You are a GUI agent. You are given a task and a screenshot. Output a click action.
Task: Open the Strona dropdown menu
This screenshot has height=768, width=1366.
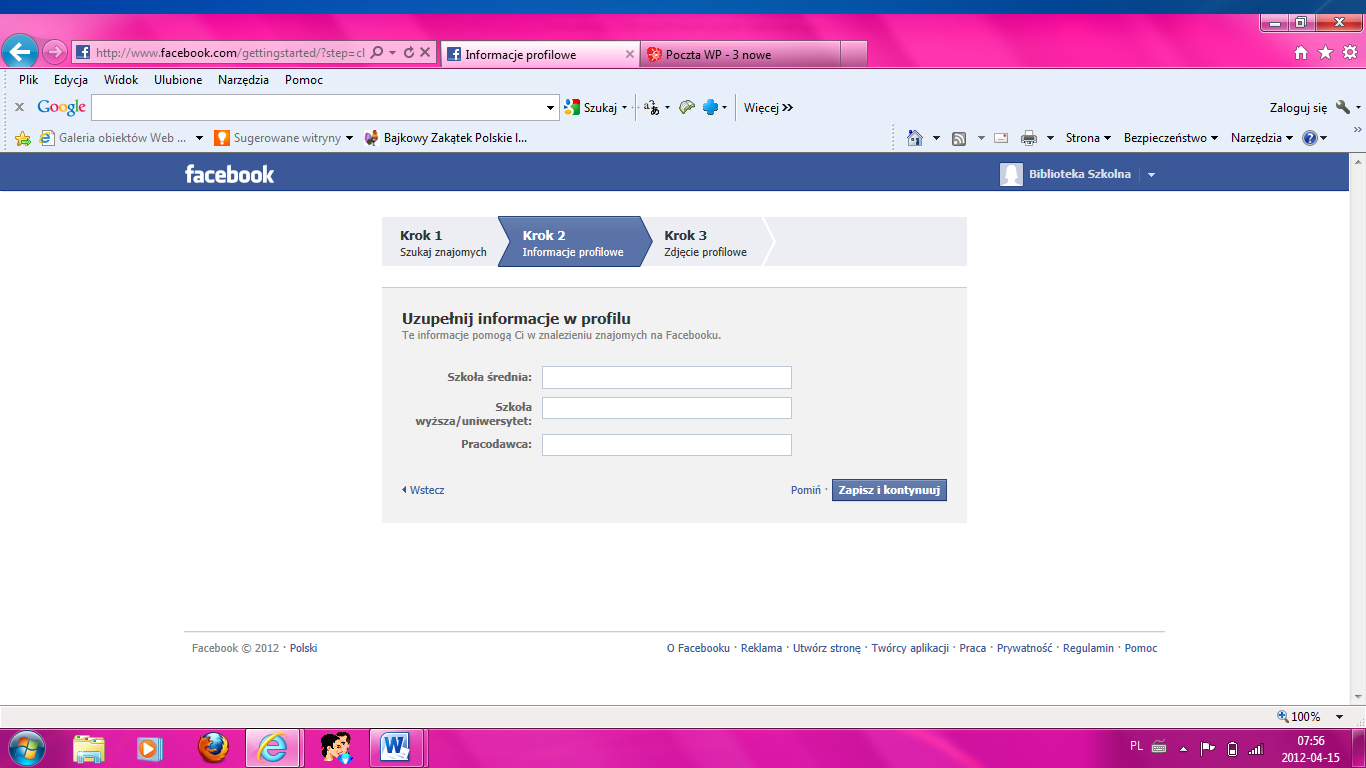1089,138
